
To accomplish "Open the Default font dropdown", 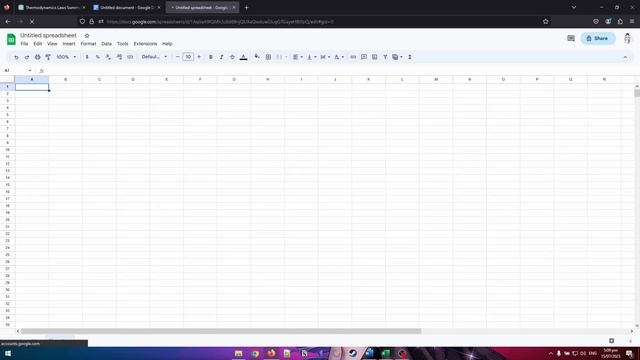I will [154, 57].
